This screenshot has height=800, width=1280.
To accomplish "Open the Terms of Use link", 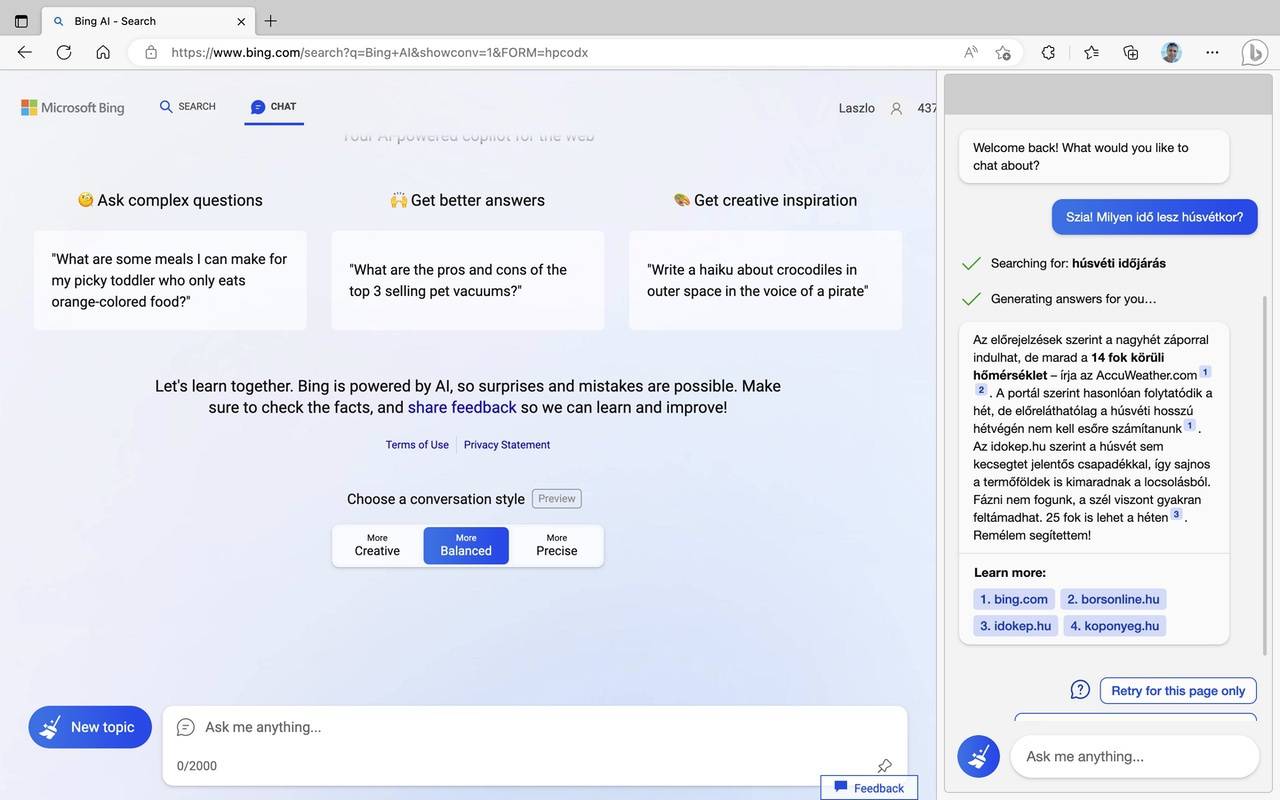I will pyautogui.click(x=417, y=445).
